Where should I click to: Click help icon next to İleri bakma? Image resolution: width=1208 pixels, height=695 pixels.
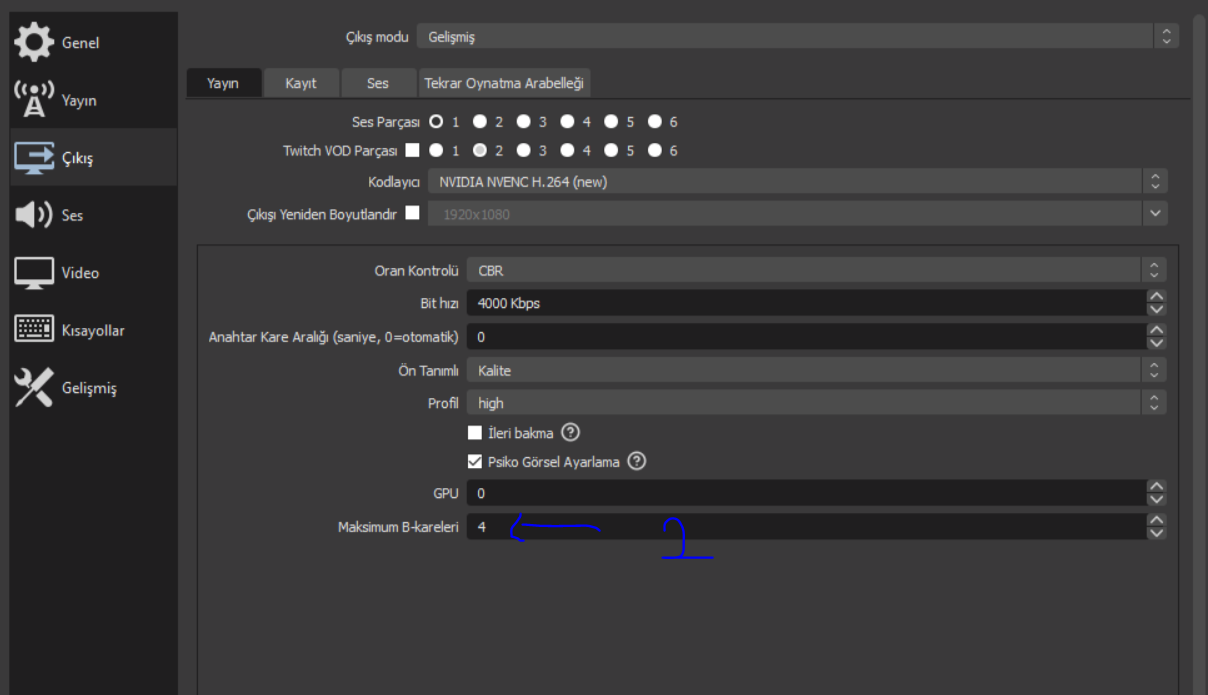pos(570,433)
